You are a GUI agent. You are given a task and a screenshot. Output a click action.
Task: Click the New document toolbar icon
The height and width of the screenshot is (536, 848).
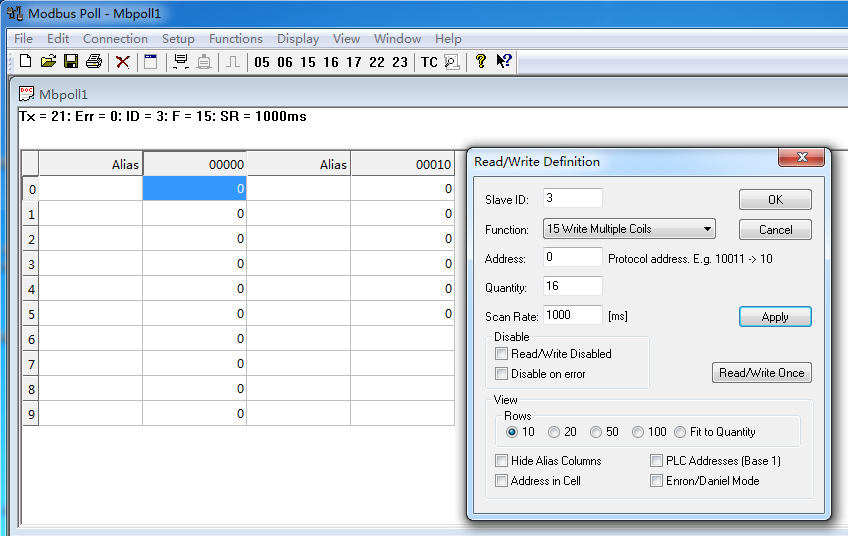(x=26, y=62)
